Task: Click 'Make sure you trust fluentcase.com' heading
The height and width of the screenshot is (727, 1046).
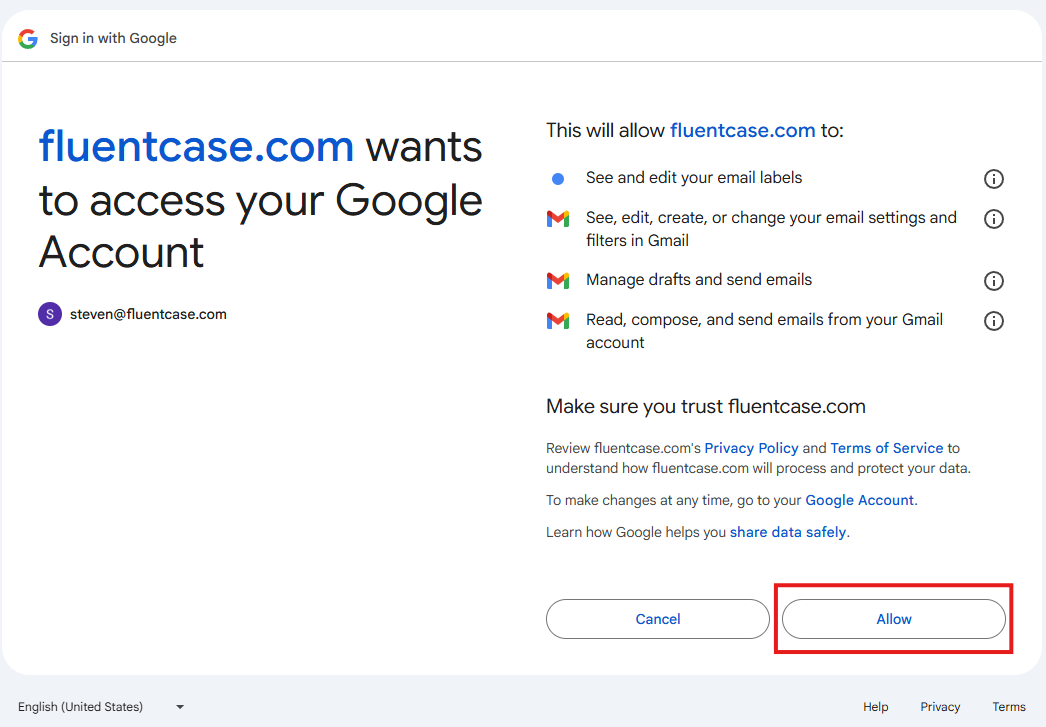Action: click(706, 406)
